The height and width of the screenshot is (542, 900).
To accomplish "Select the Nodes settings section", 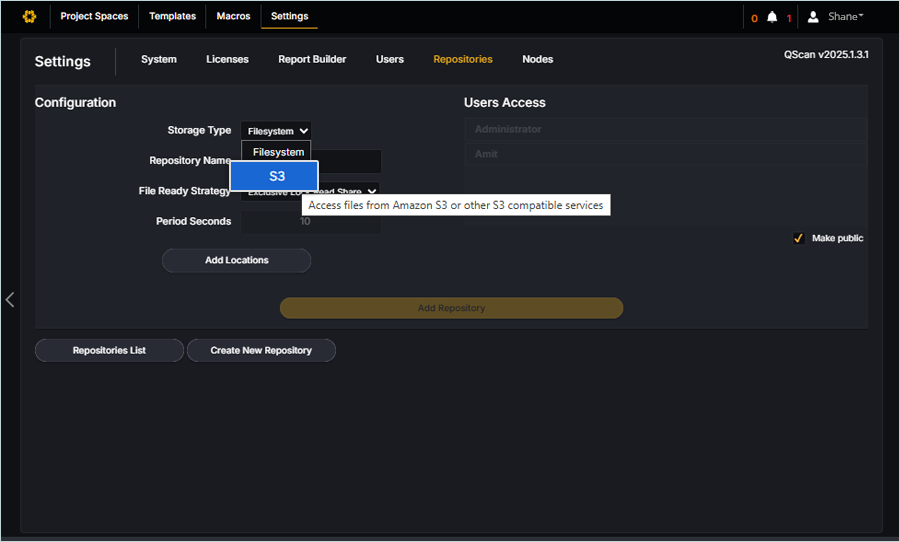I will point(537,60).
